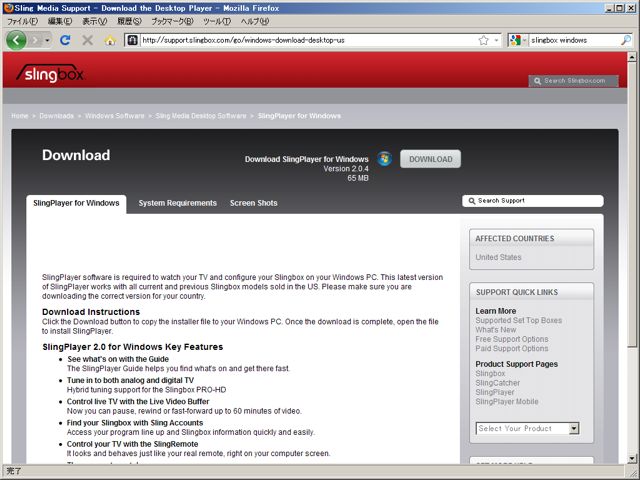This screenshot has width=640, height=480.
Task: Open the ヘルプ(H) menu
Action: coord(255,21)
